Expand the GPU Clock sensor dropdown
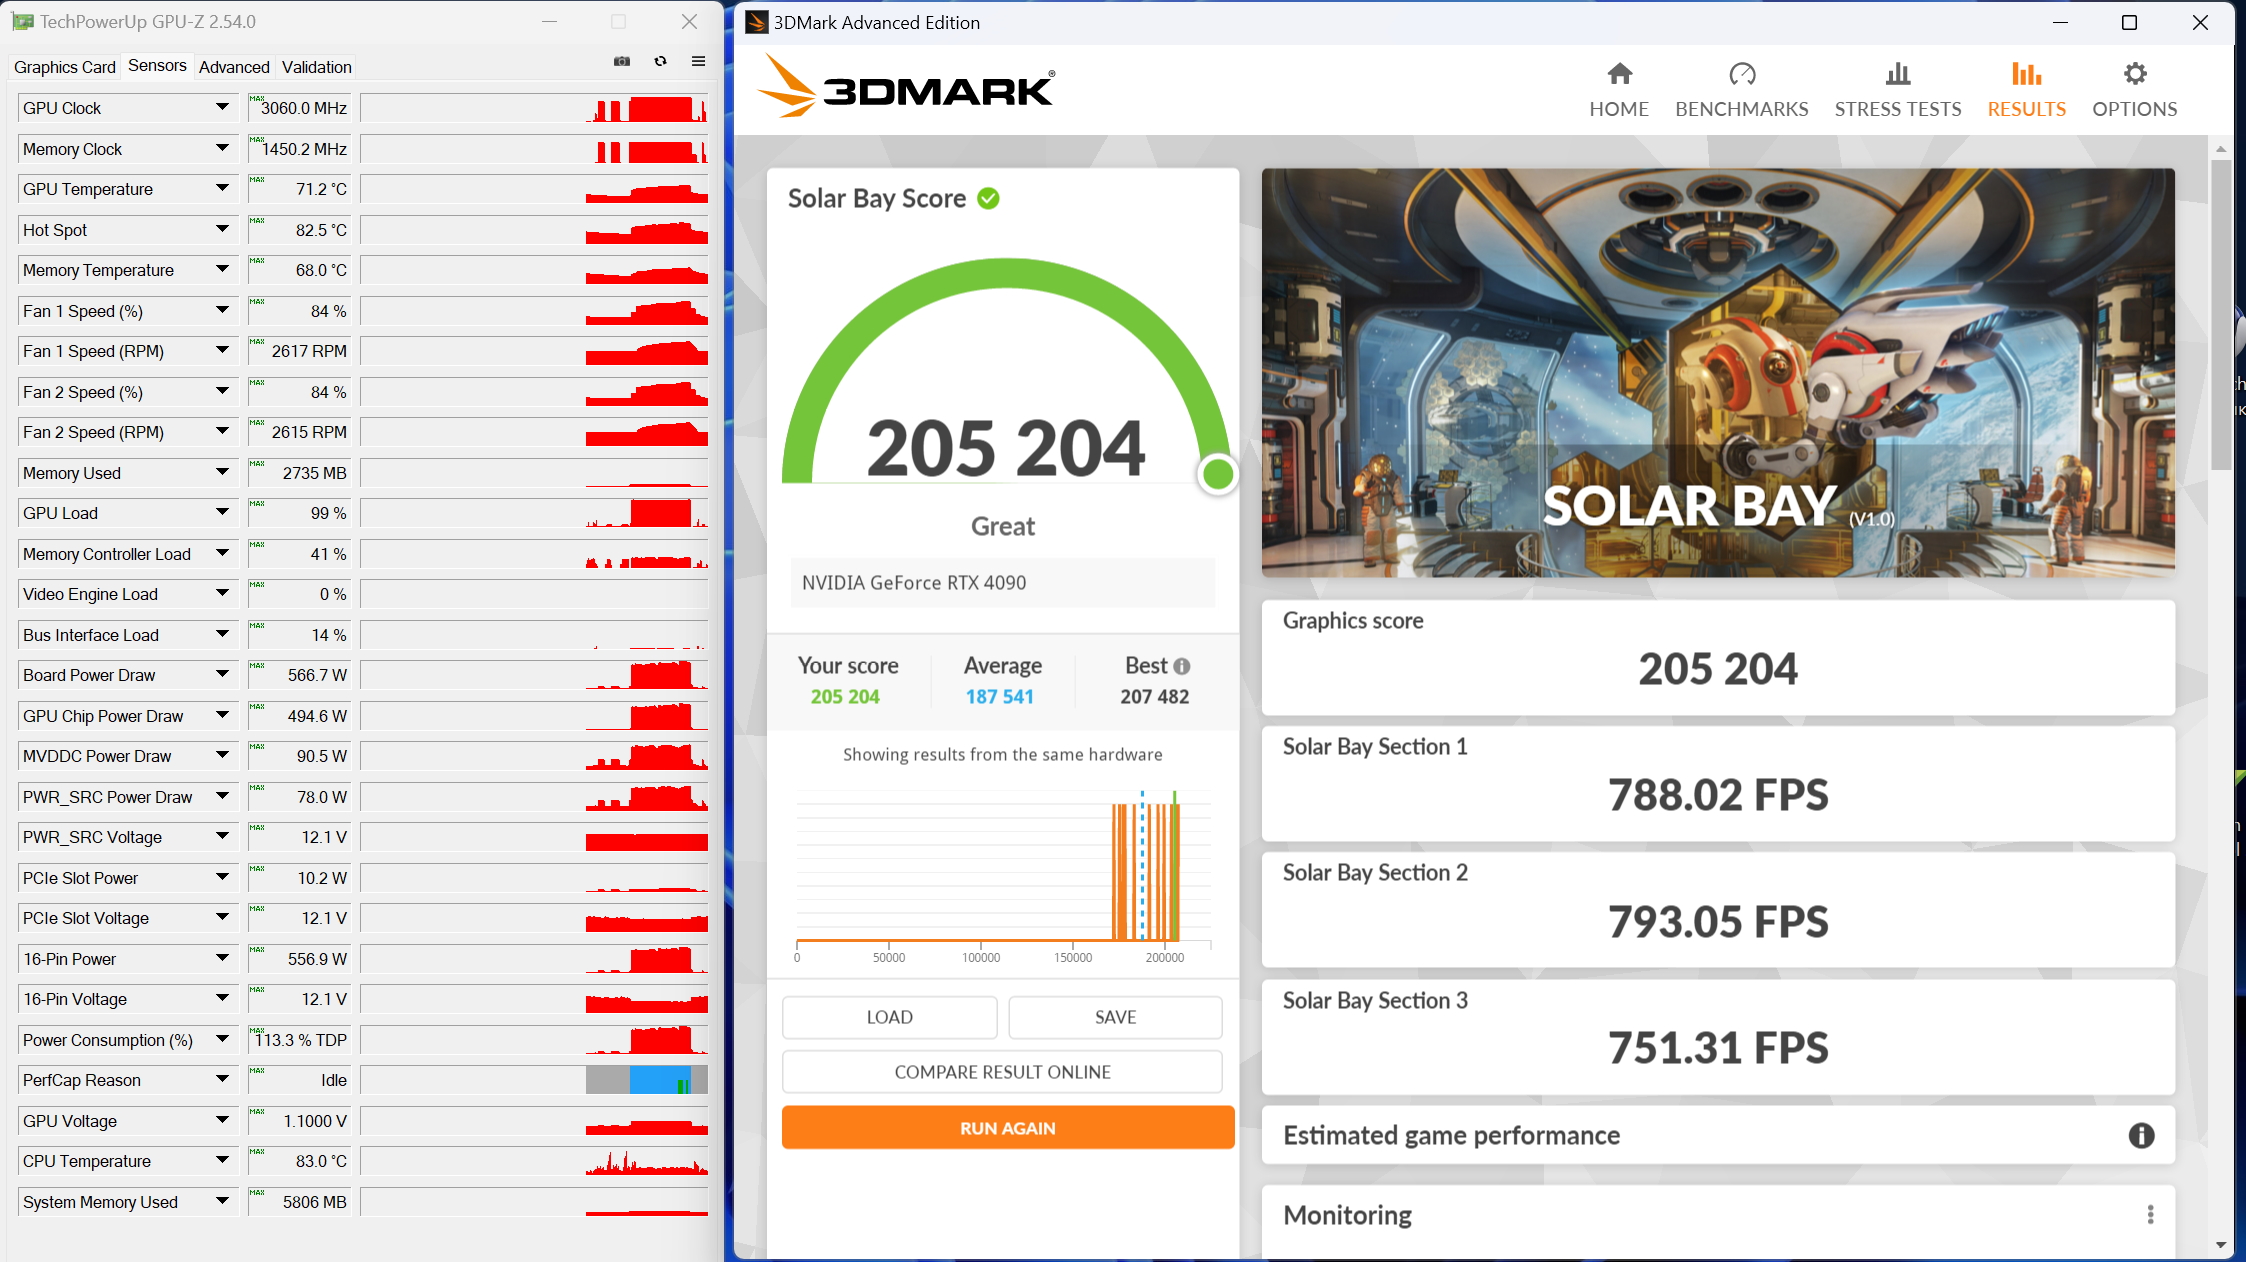 222,107
